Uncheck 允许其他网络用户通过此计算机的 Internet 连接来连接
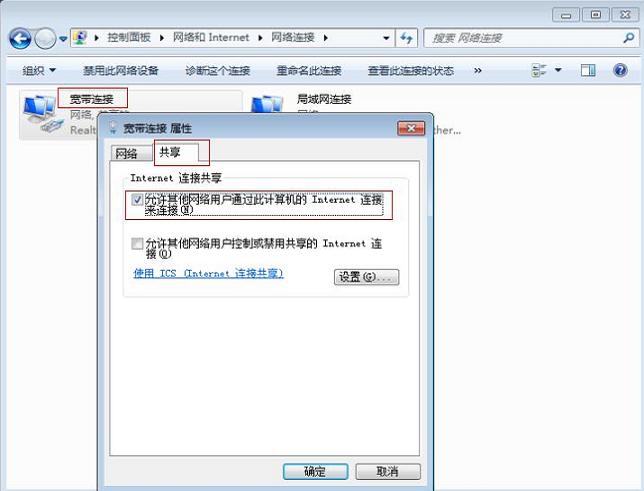Image resolution: width=644 pixels, height=491 pixels. pyautogui.click(x=137, y=200)
